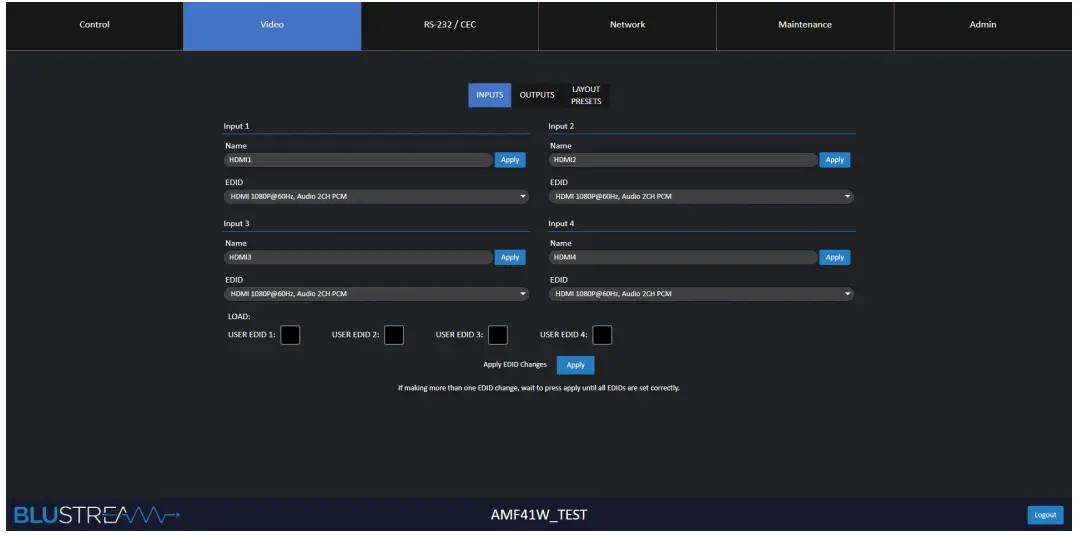The image size is (1077, 536).
Task: Switch to the Network tab
Action: pyautogui.click(x=628, y=25)
